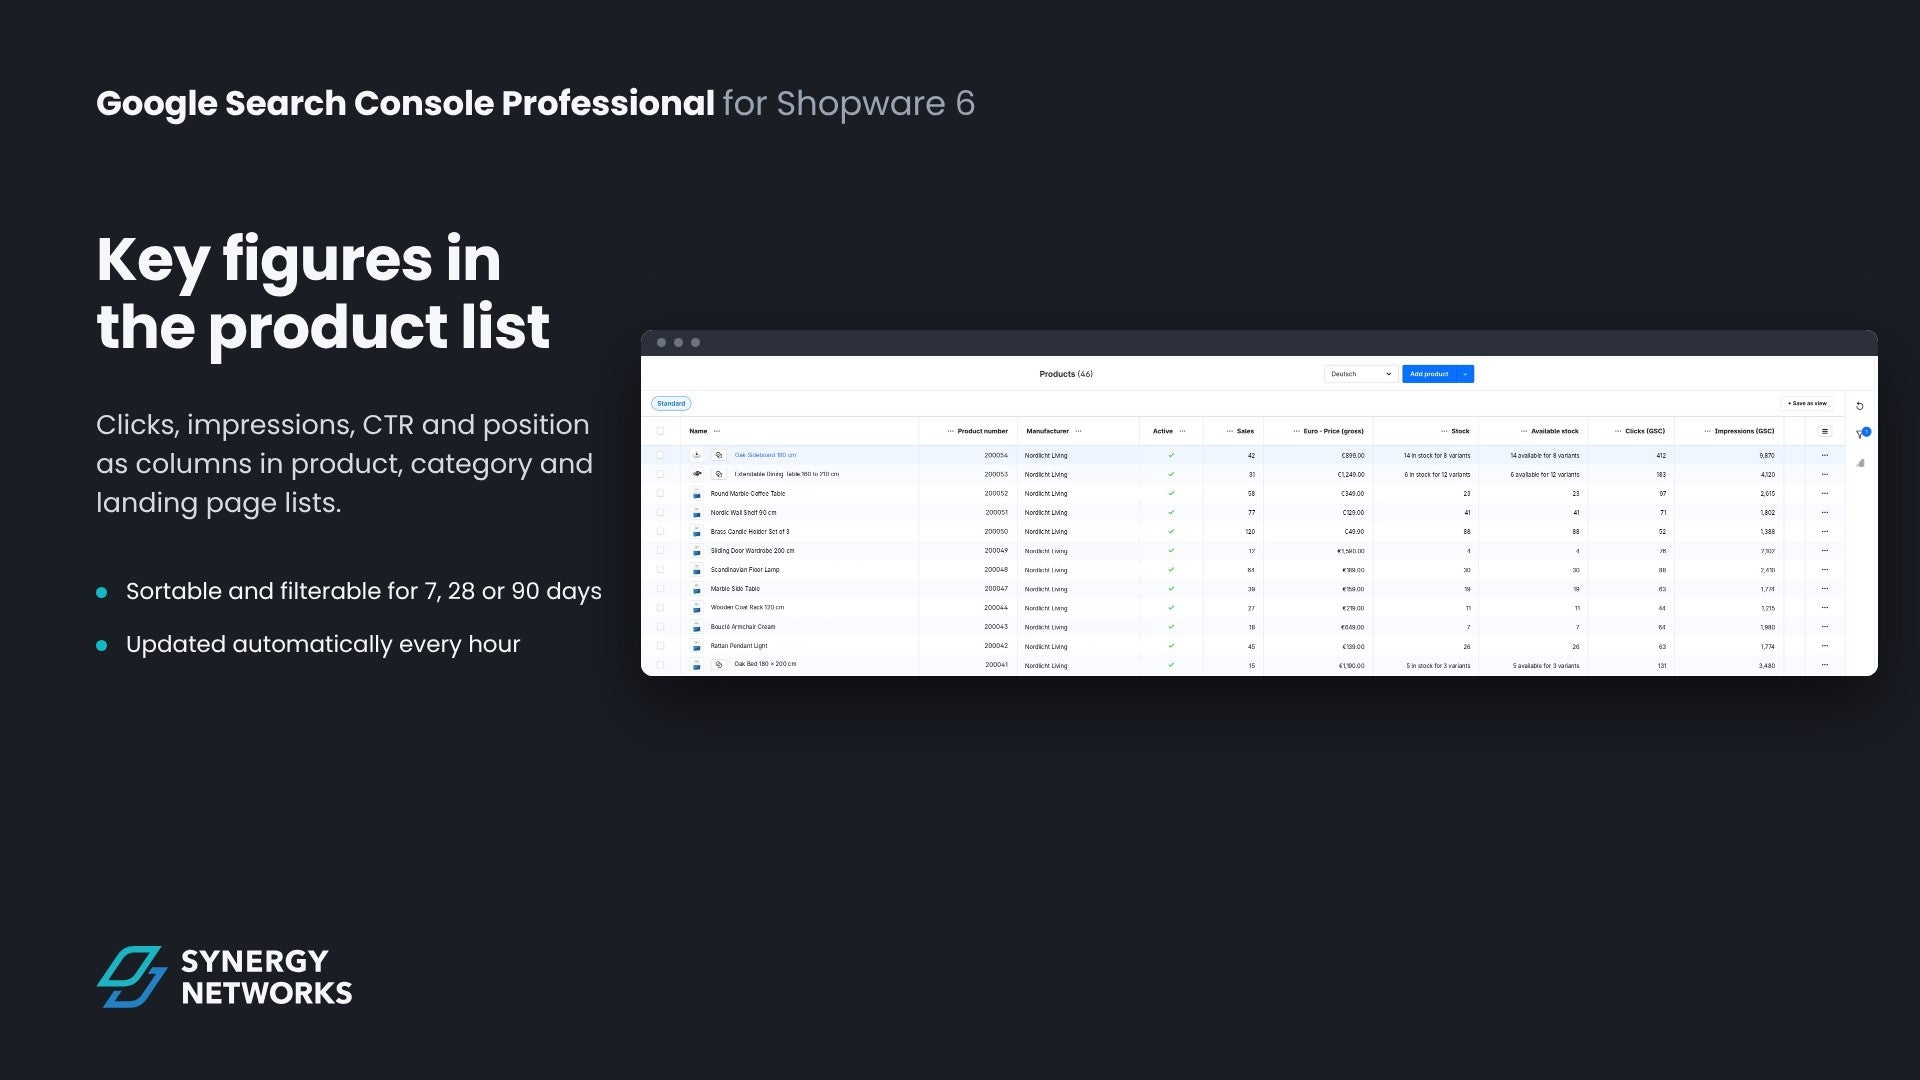Open Impressions (GSC) column options dots
The image size is (1920, 1080).
1707,431
